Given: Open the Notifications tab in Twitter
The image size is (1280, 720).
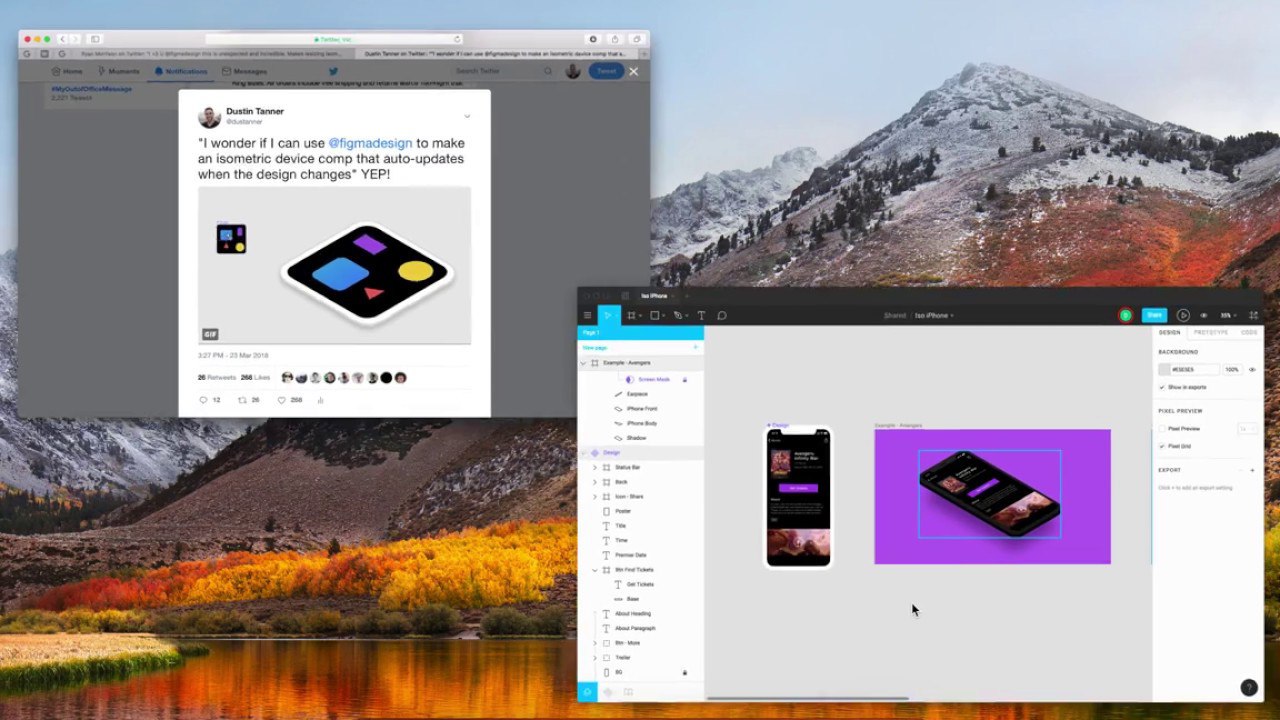Looking at the screenshot, I should tap(181, 71).
